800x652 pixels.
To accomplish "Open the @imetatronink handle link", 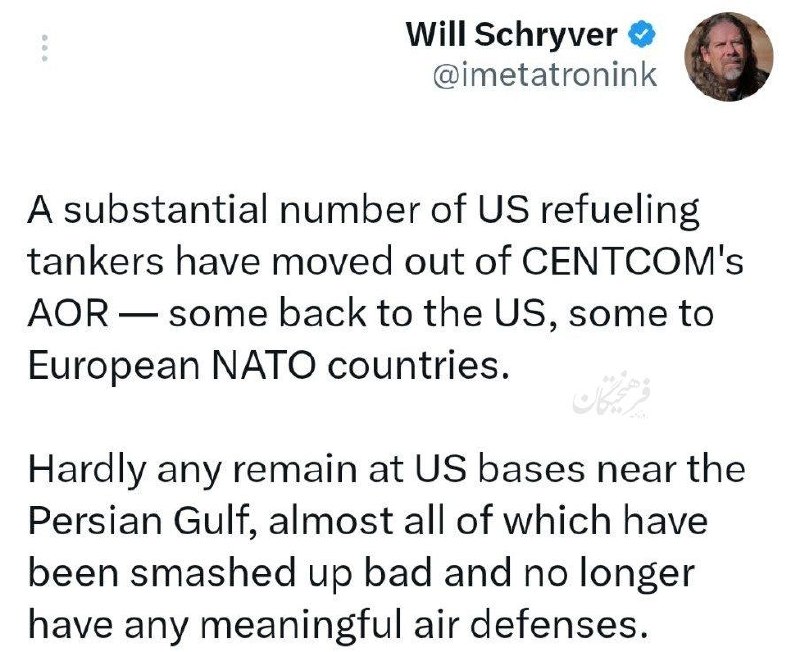I will (x=544, y=75).
